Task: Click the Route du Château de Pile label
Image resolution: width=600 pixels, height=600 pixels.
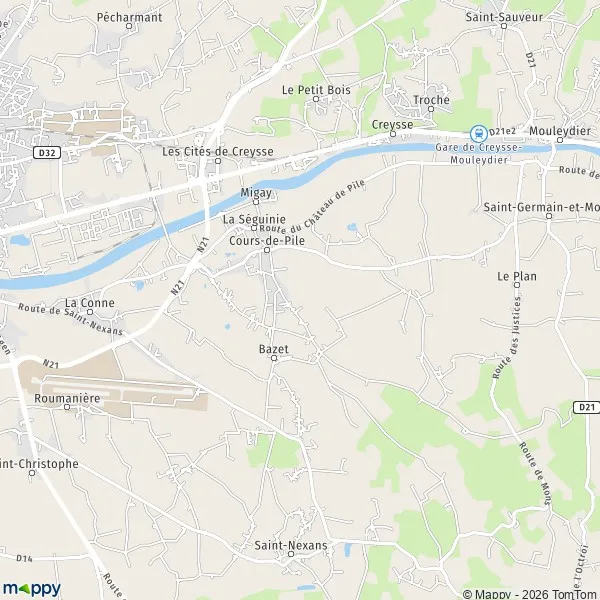Action: coord(312,207)
